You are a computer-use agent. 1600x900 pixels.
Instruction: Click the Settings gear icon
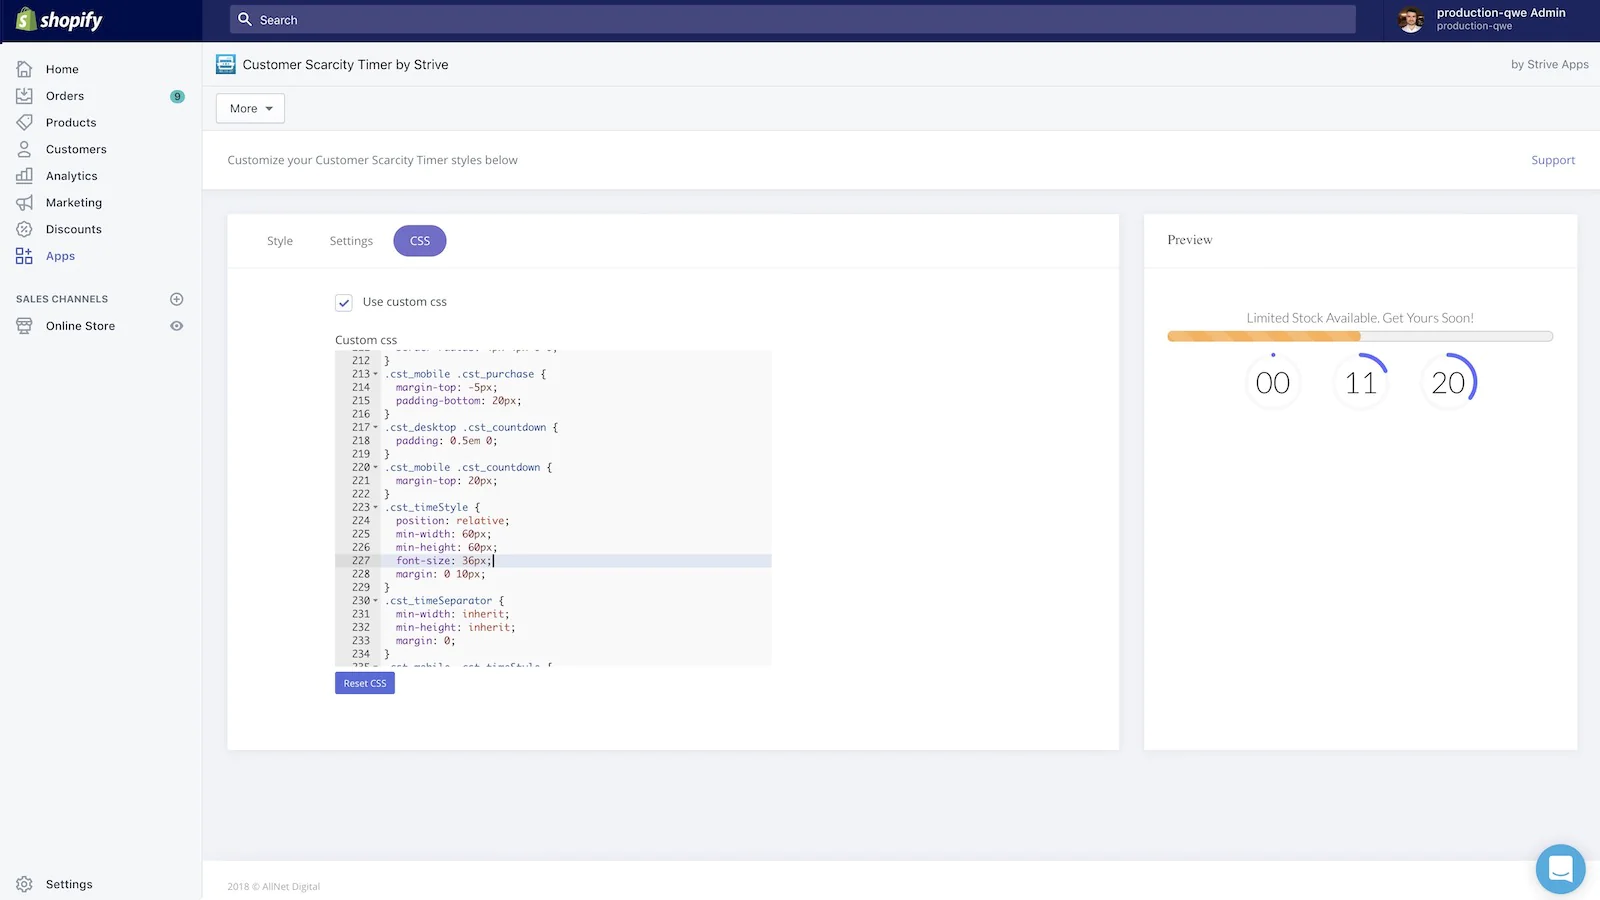[25, 884]
